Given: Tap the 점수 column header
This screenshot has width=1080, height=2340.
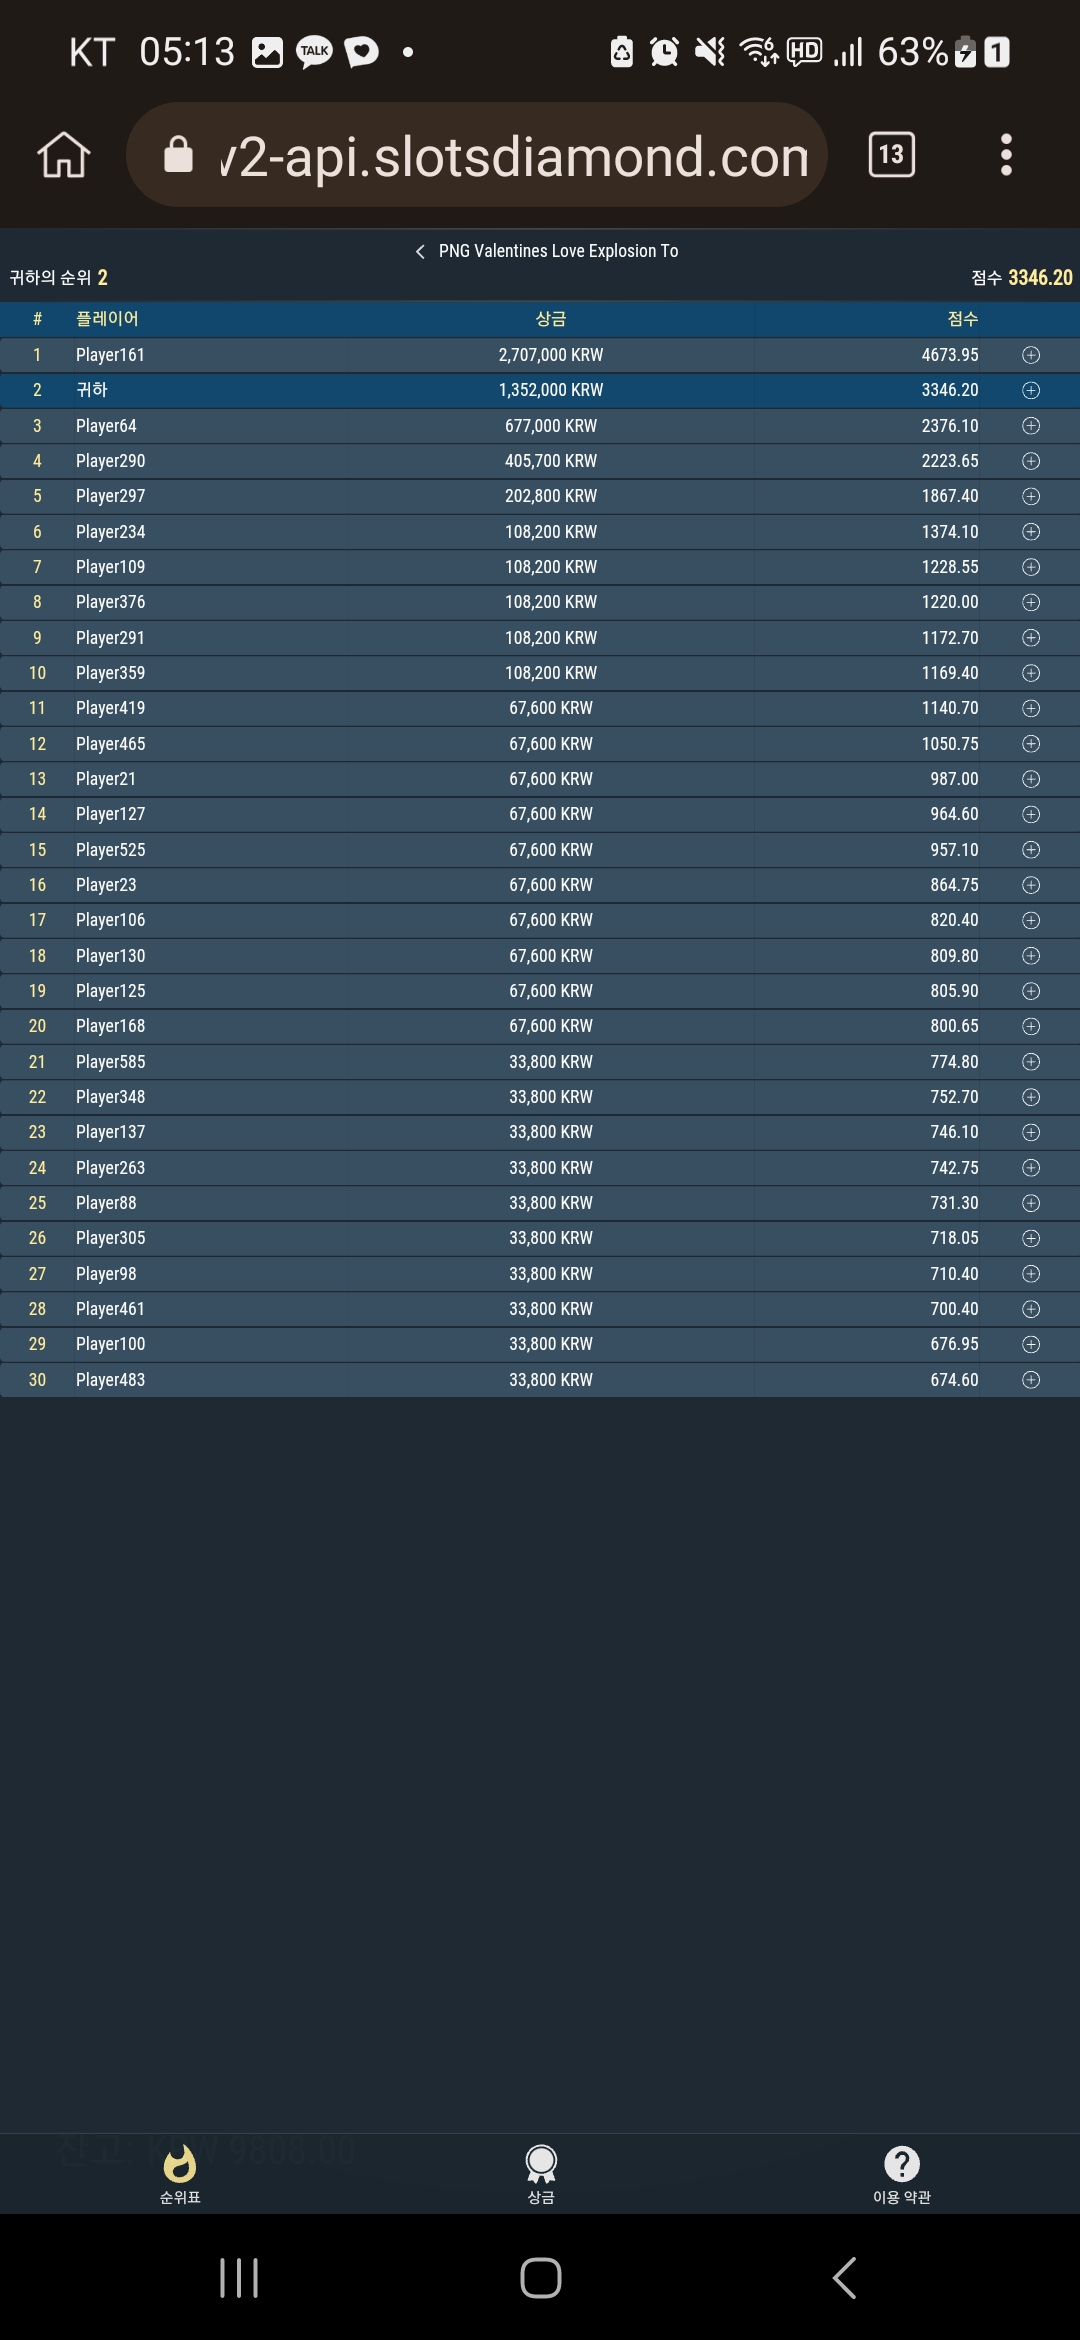Looking at the screenshot, I should (962, 319).
